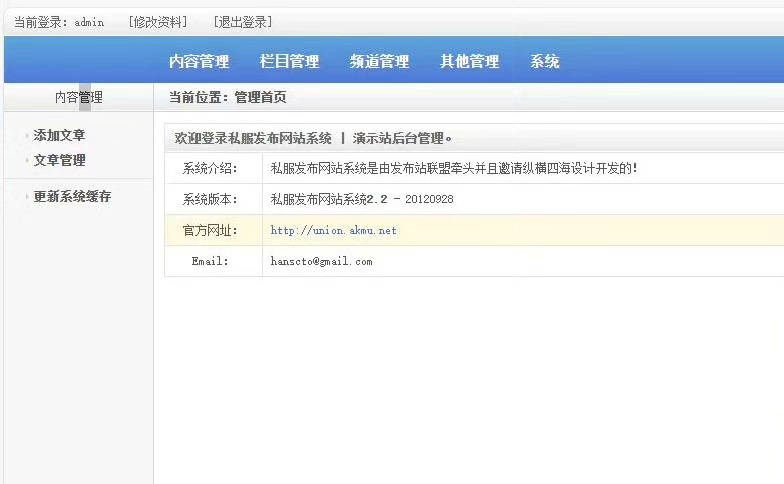Click the arrow bullet beside 添加文章
Screen dimensions: 784x484
coord(26,135)
